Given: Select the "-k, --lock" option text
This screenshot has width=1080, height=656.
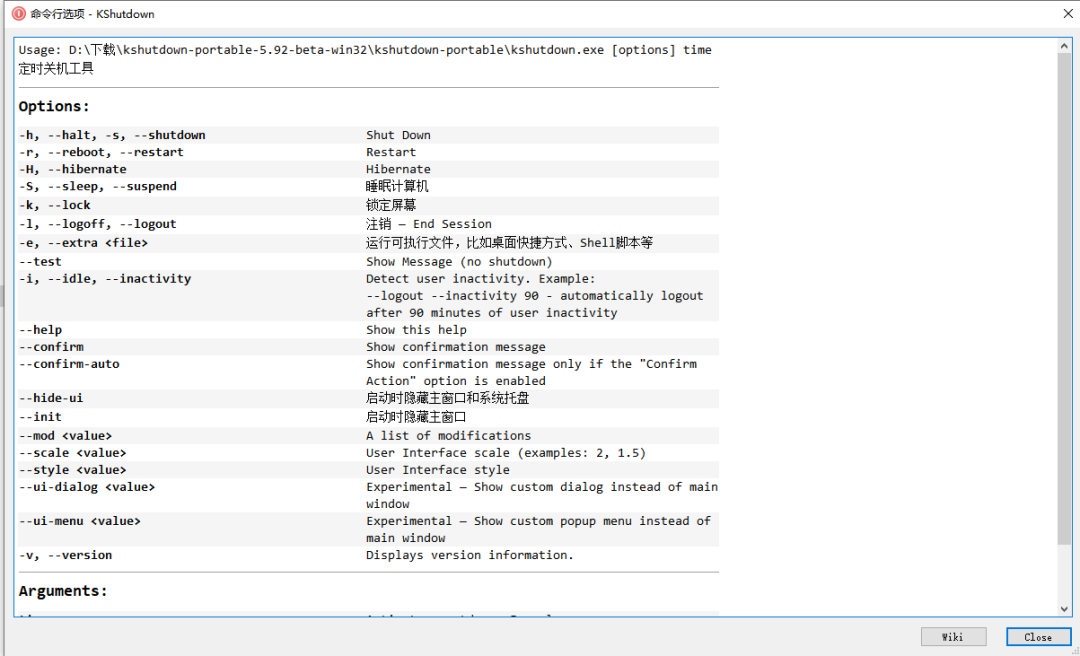Looking at the screenshot, I should 54,205.
